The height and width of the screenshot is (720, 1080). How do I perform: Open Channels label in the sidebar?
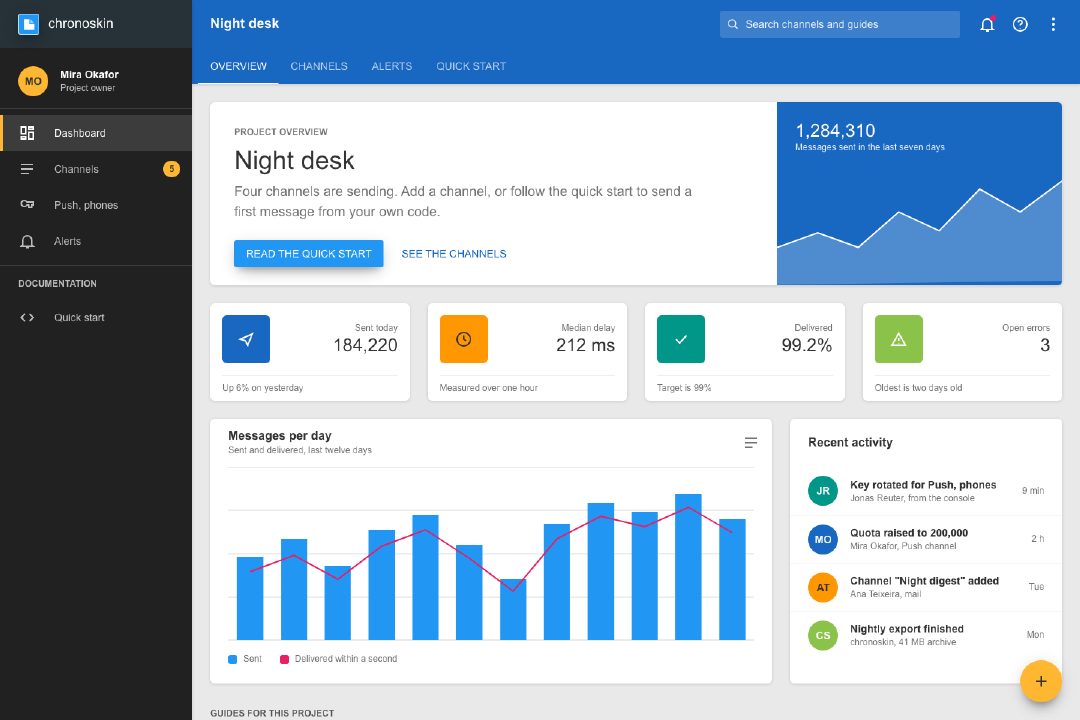tap(76, 169)
